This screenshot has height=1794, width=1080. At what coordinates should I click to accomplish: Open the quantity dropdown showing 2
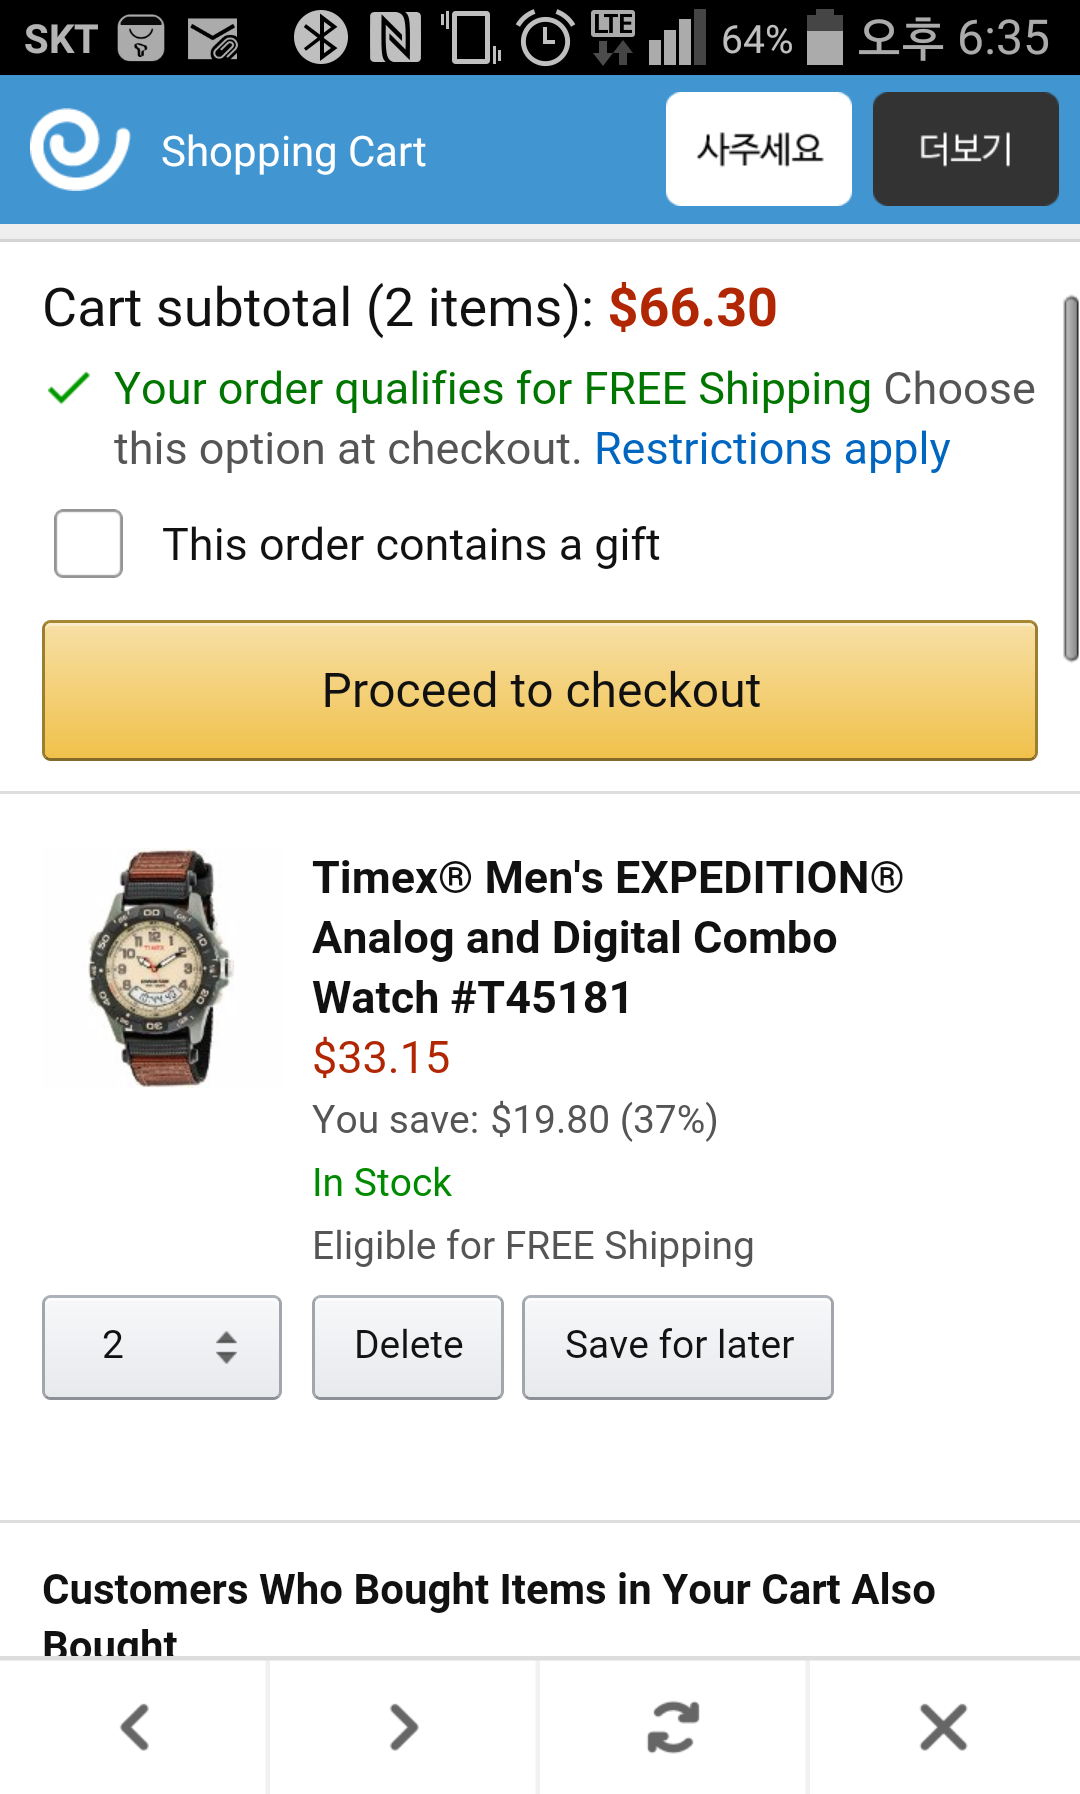click(x=162, y=1347)
